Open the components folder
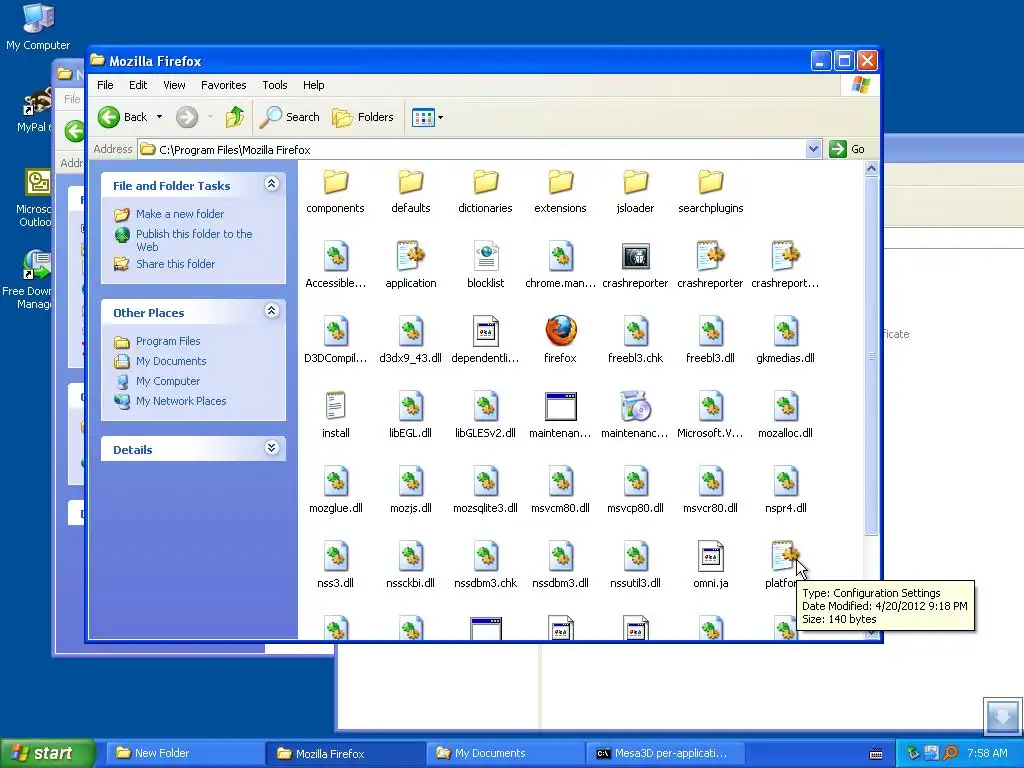Viewport: 1024px width, 768px height. [336, 192]
